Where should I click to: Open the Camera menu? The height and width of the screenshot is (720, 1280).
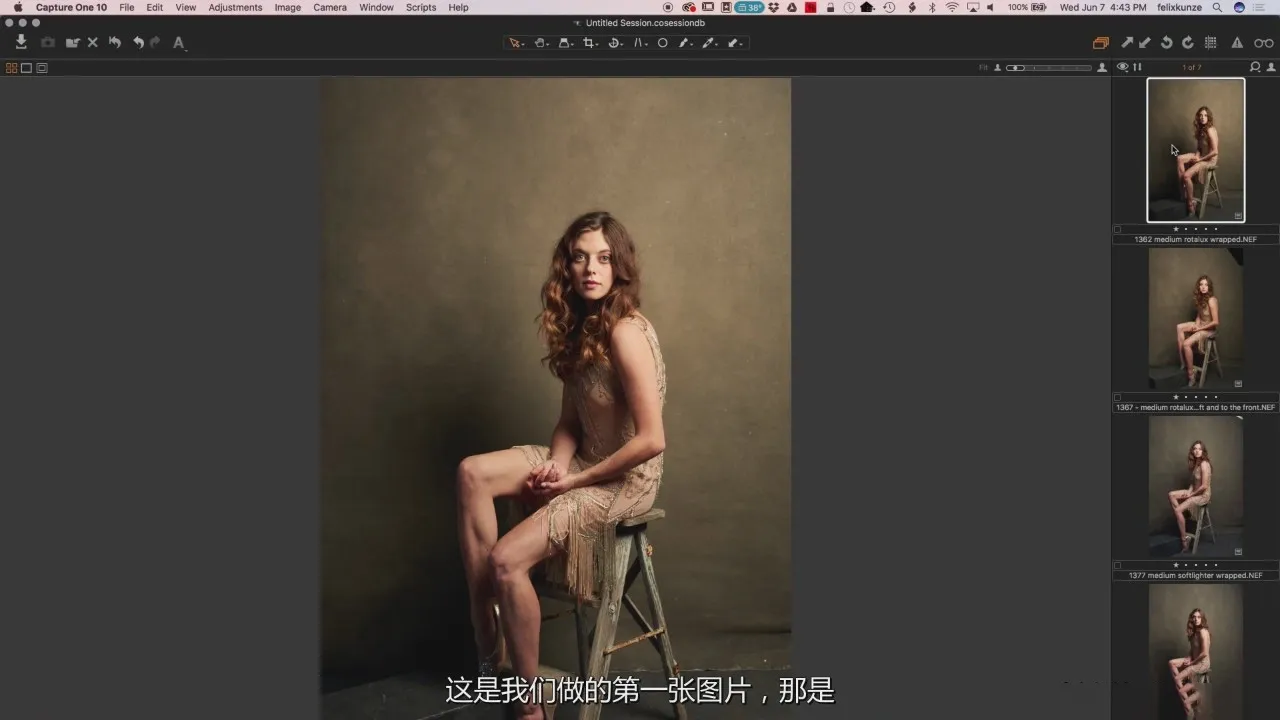click(330, 7)
